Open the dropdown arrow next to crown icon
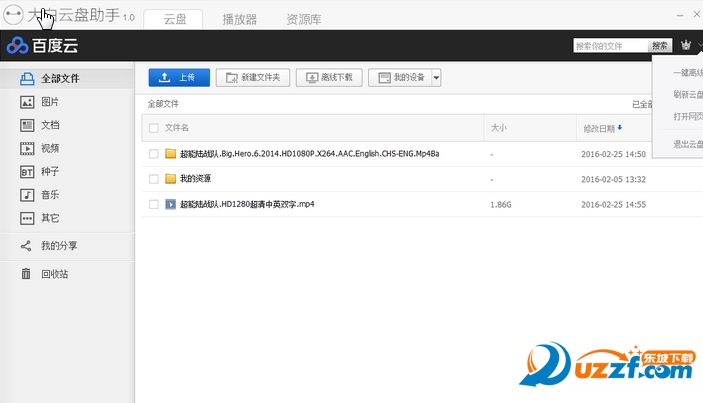Viewport: 703px width, 403px height. click(x=700, y=45)
